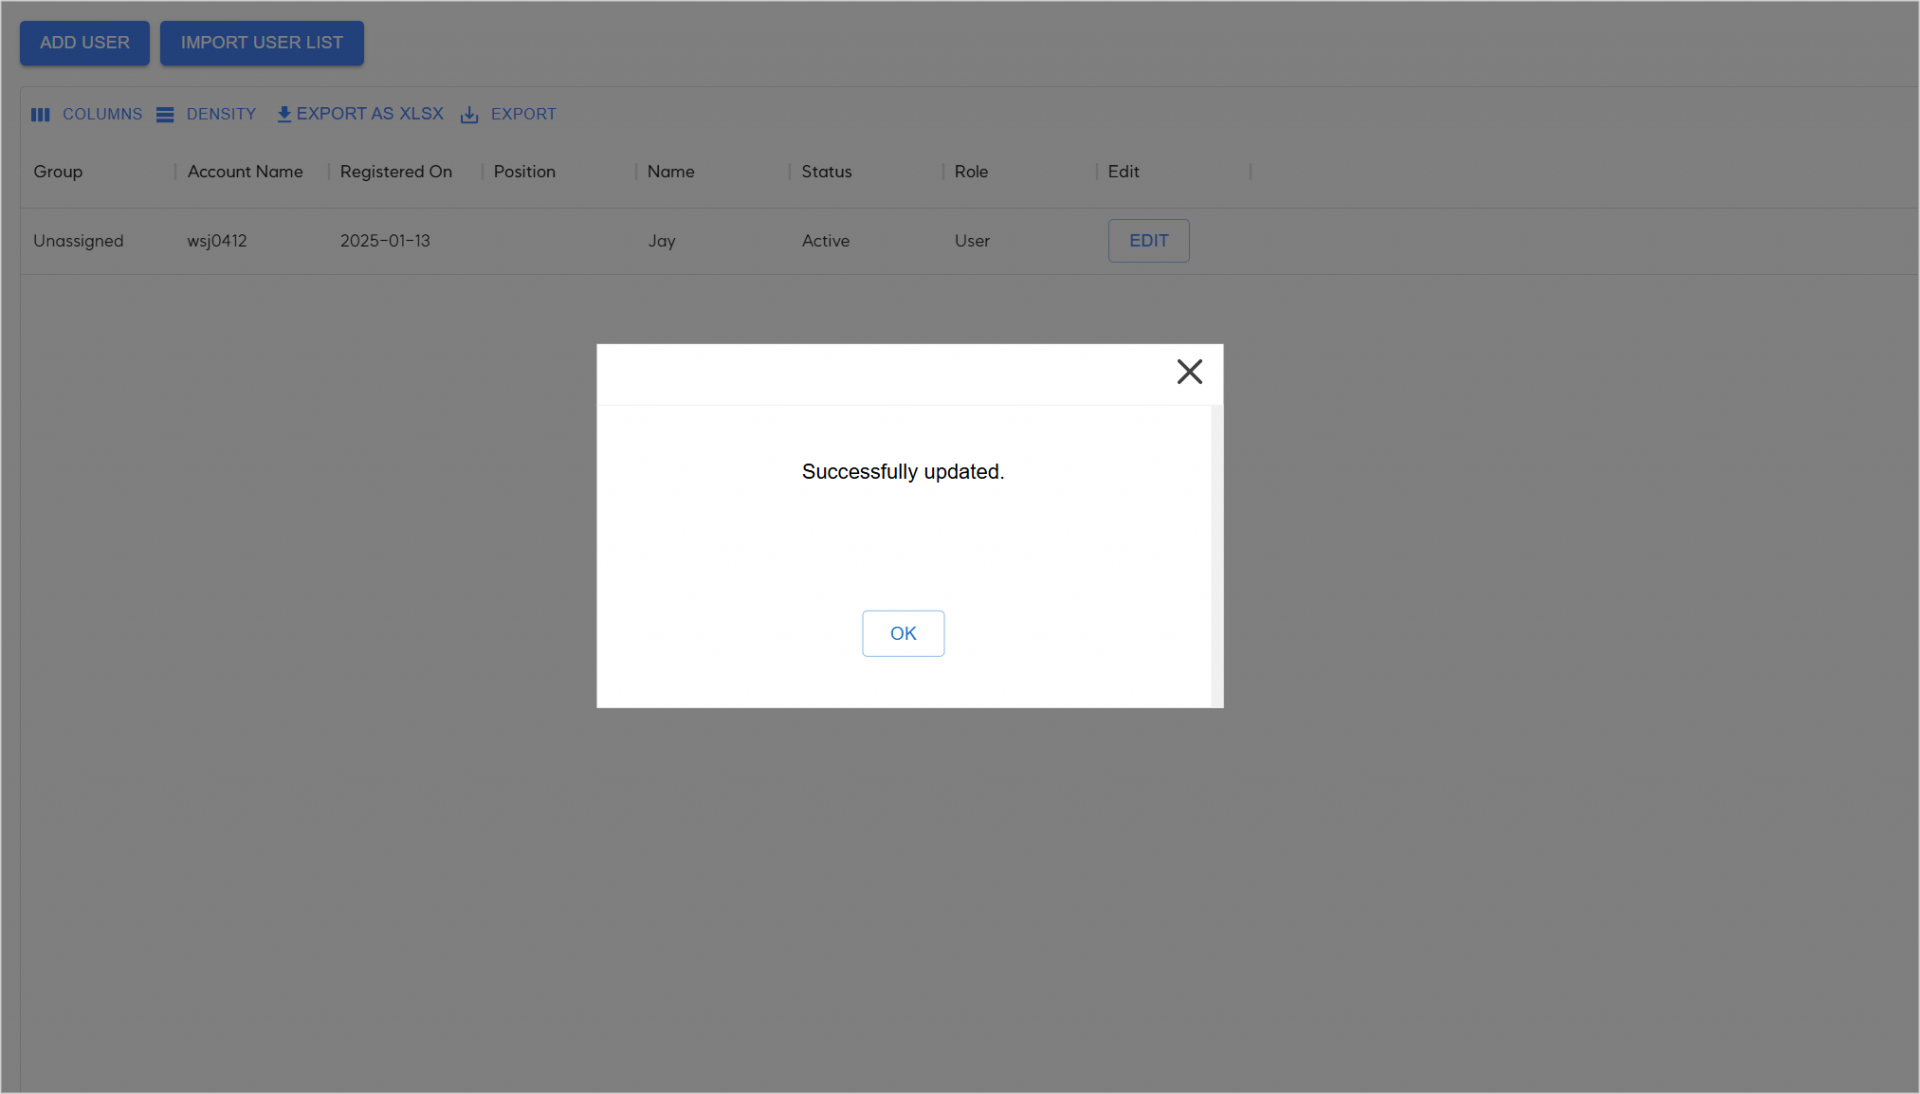
Task: Click EDIT for user wsj0412
Action: tap(1148, 241)
